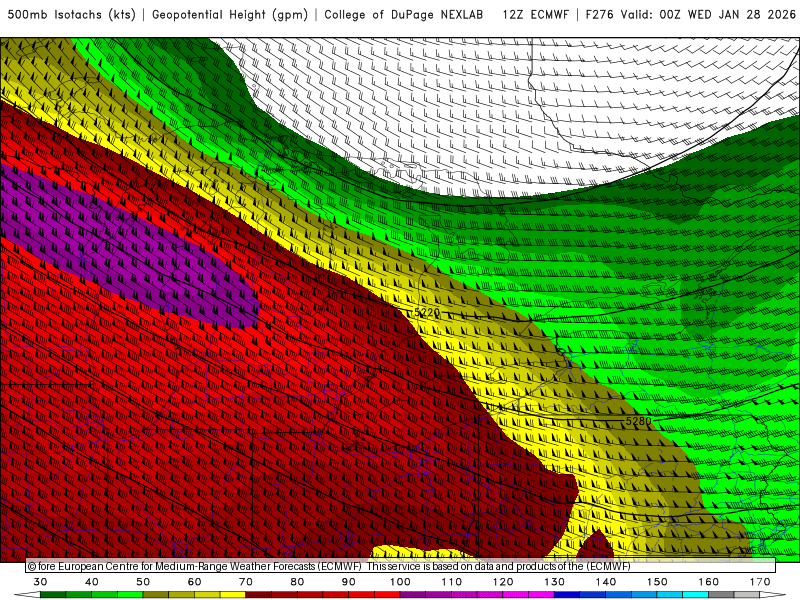Click the 160 knot legend label

(x=709, y=582)
